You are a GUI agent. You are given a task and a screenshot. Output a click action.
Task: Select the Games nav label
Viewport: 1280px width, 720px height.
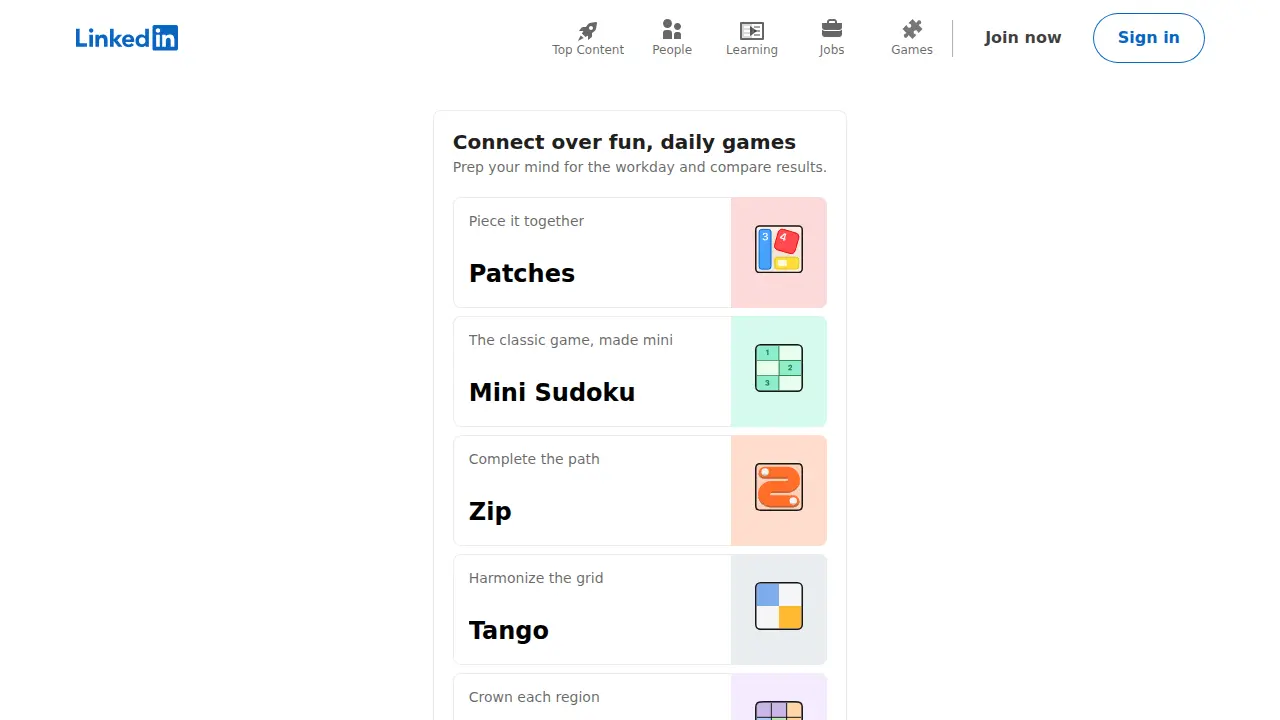pyautogui.click(x=912, y=50)
